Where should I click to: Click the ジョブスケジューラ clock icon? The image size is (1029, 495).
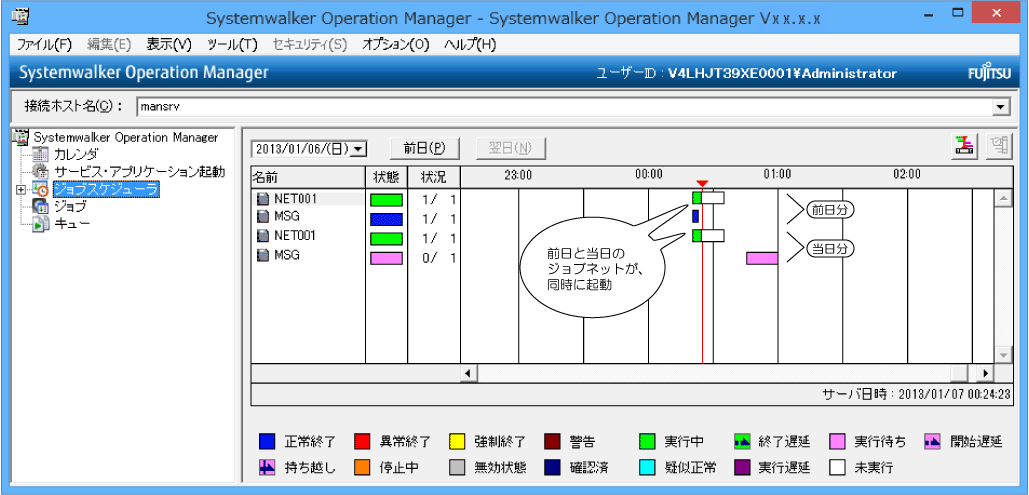coord(40,190)
